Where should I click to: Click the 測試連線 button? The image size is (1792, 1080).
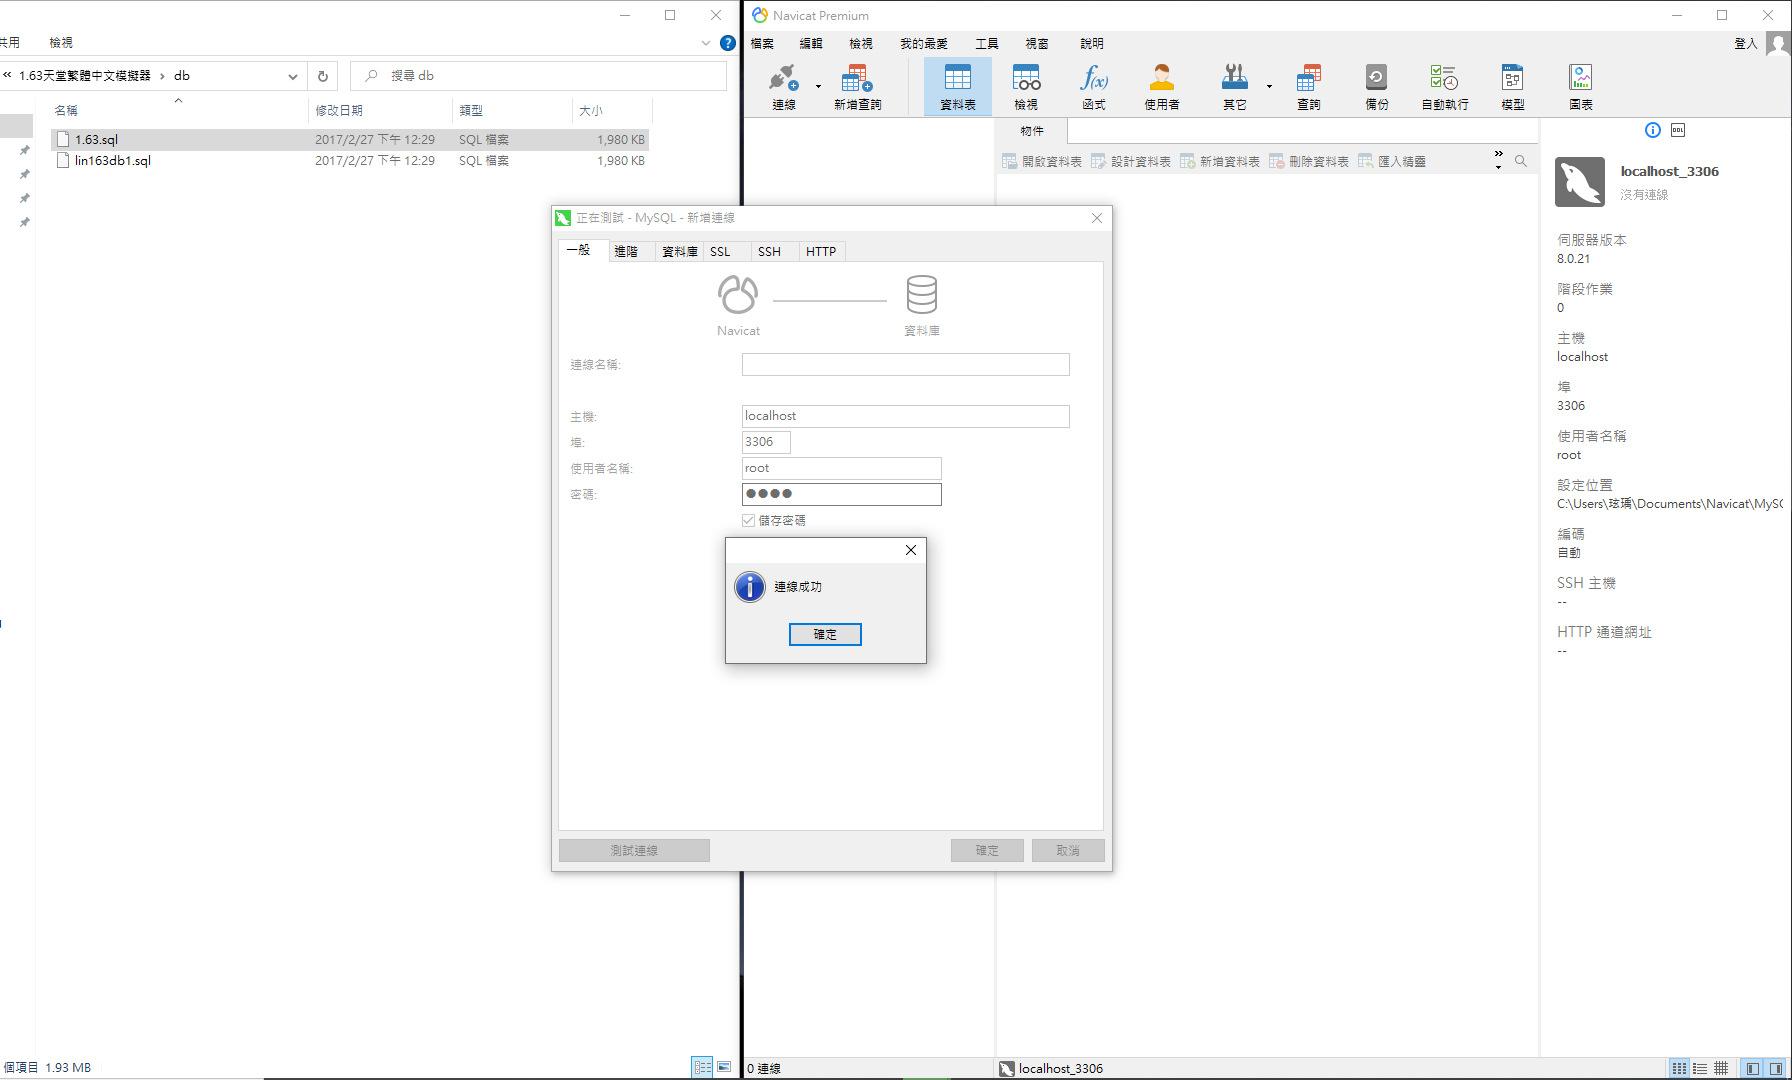click(x=634, y=850)
